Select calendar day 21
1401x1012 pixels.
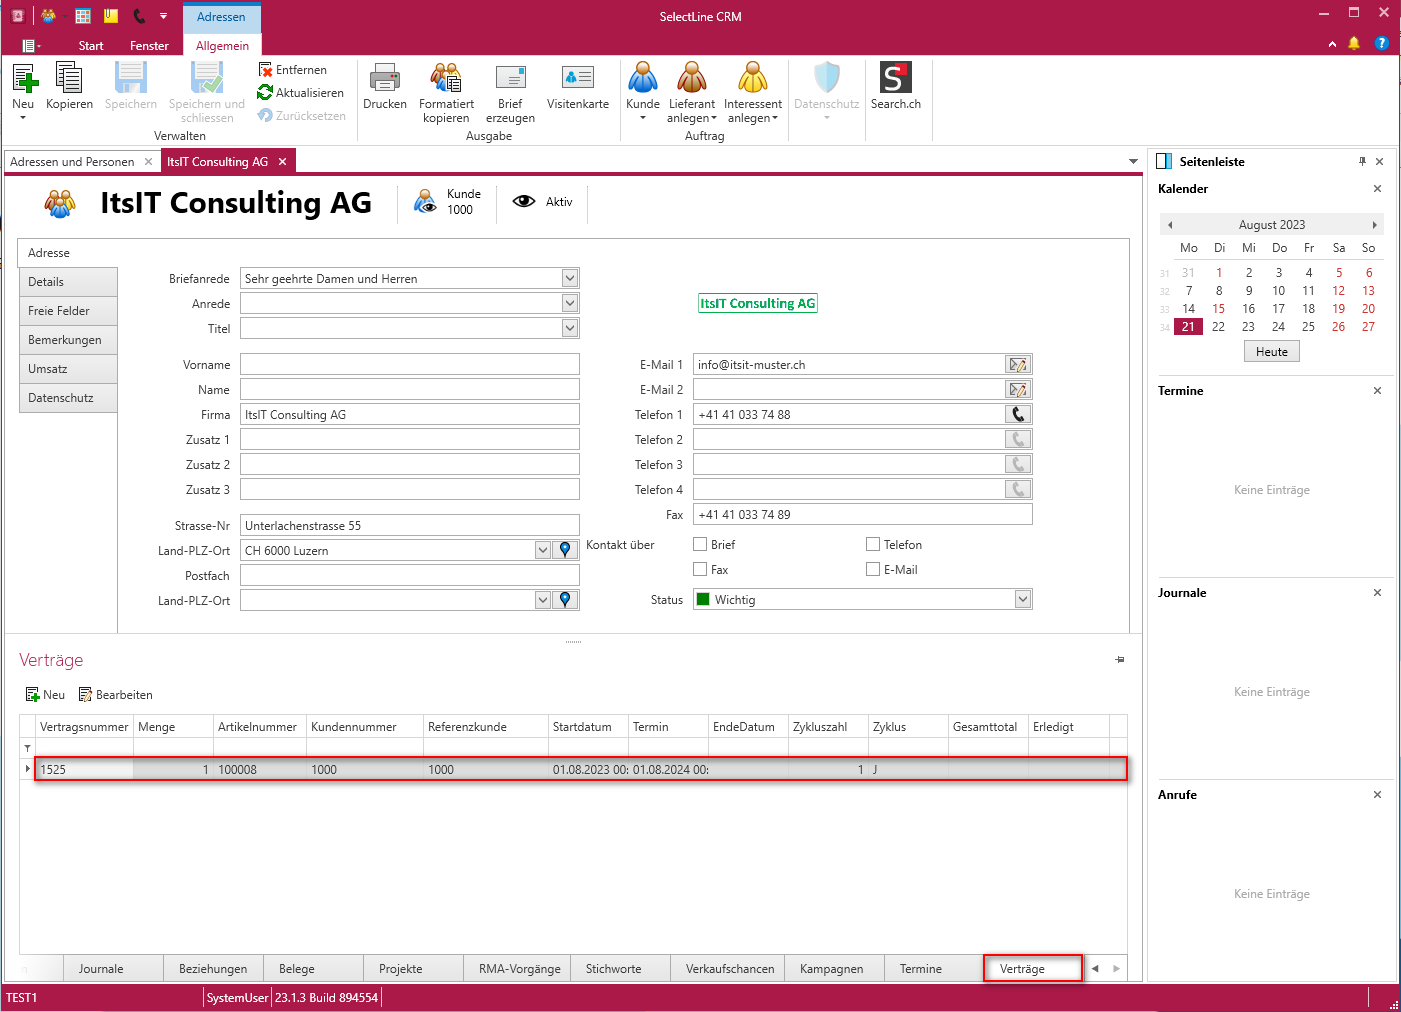1188,327
